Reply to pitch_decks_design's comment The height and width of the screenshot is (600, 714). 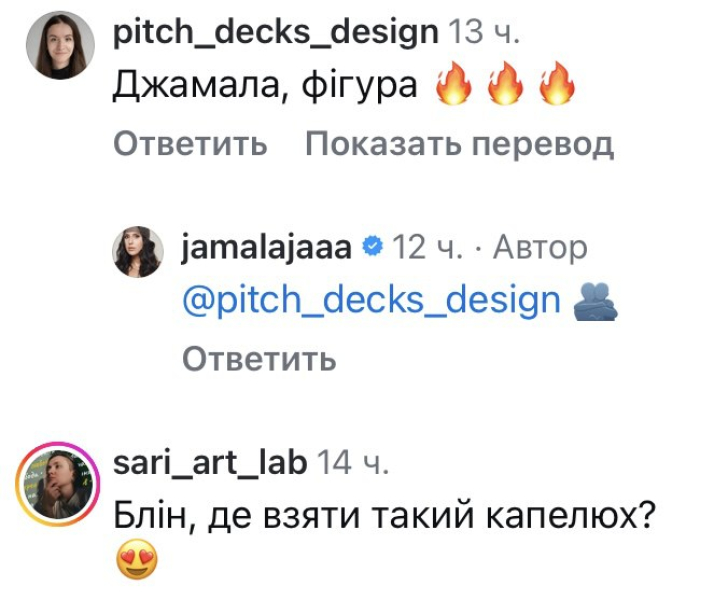pyautogui.click(x=190, y=144)
